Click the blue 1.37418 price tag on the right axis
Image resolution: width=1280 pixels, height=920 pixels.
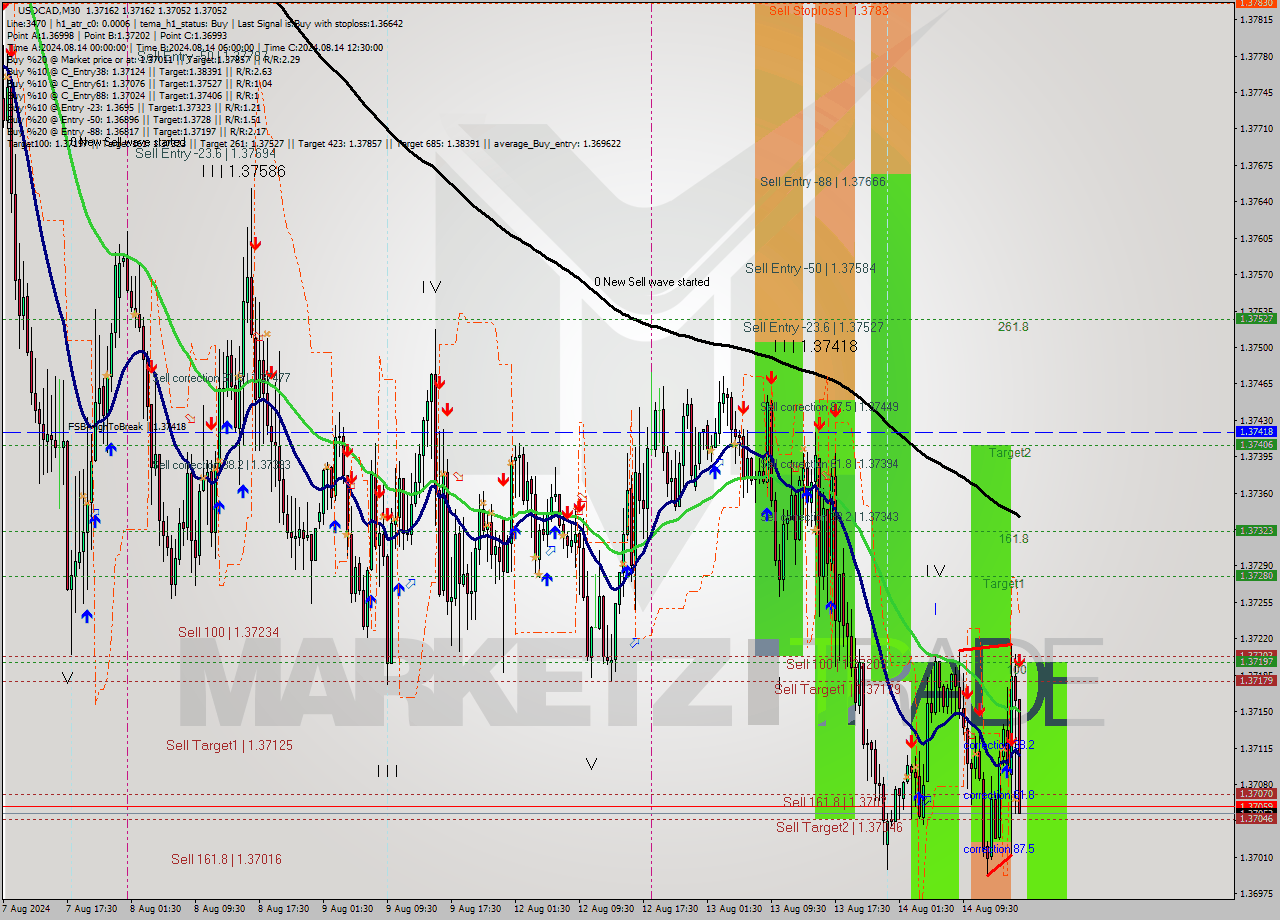coord(1254,430)
